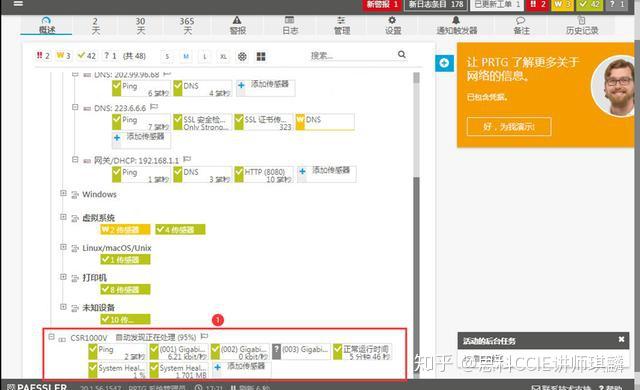Click the 新警报 1 red badge
Viewport: 640px width, 390px height.
381,4
